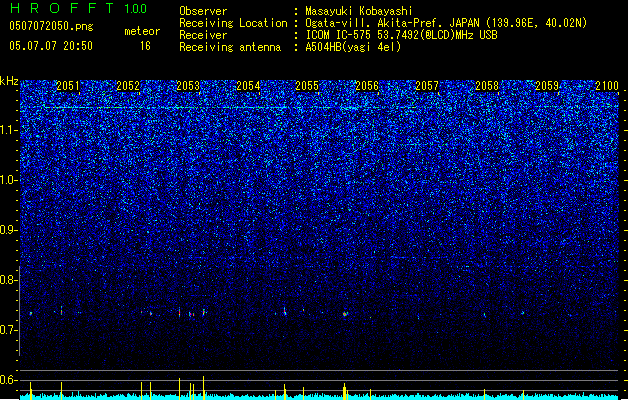The image size is (629, 400).
Task: Click the 0.7 kHz frequency axis label
Action: [8, 330]
